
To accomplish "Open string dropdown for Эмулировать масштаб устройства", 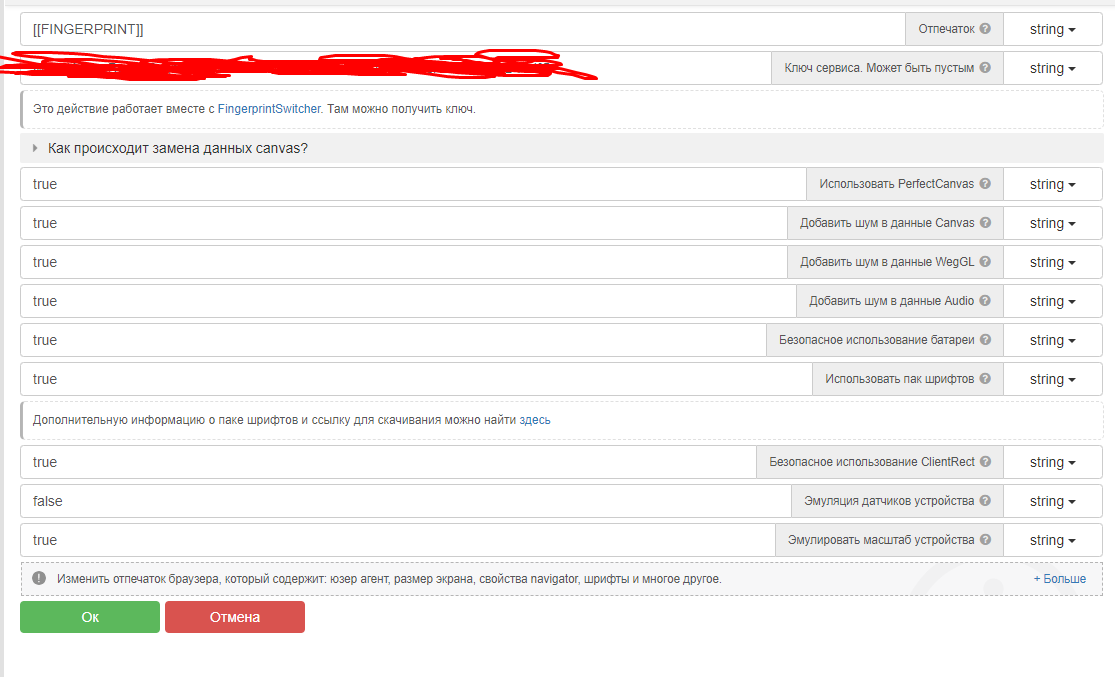I will (x=1052, y=540).
